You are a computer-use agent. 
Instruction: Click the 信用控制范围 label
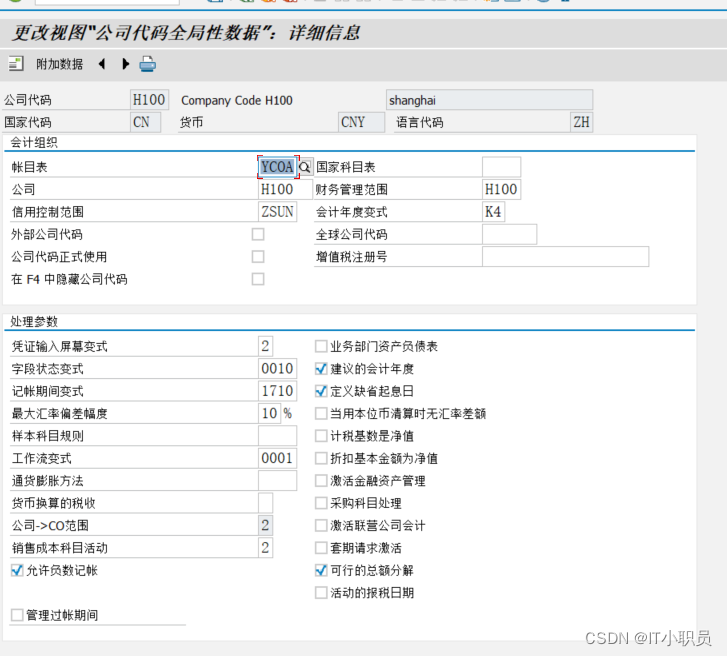tap(47, 212)
